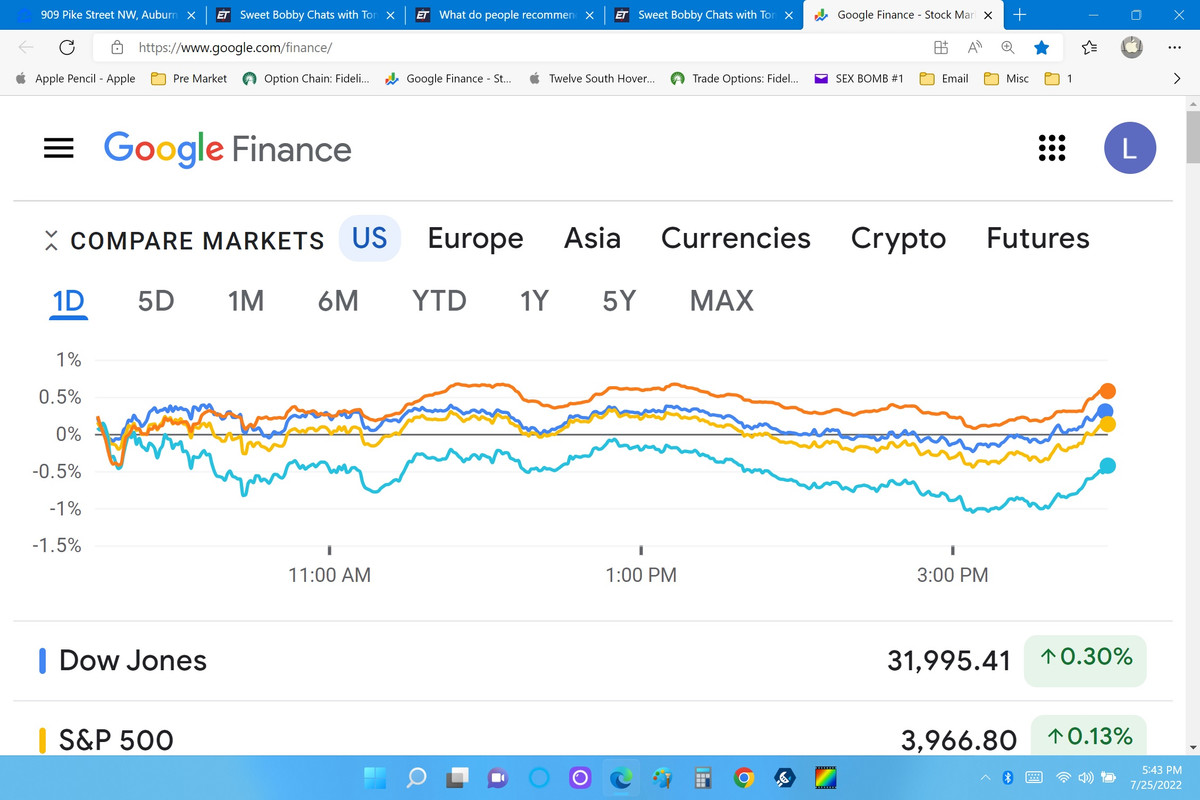Switch chart to 1M range
The height and width of the screenshot is (800, 1200).
point(245,301)
